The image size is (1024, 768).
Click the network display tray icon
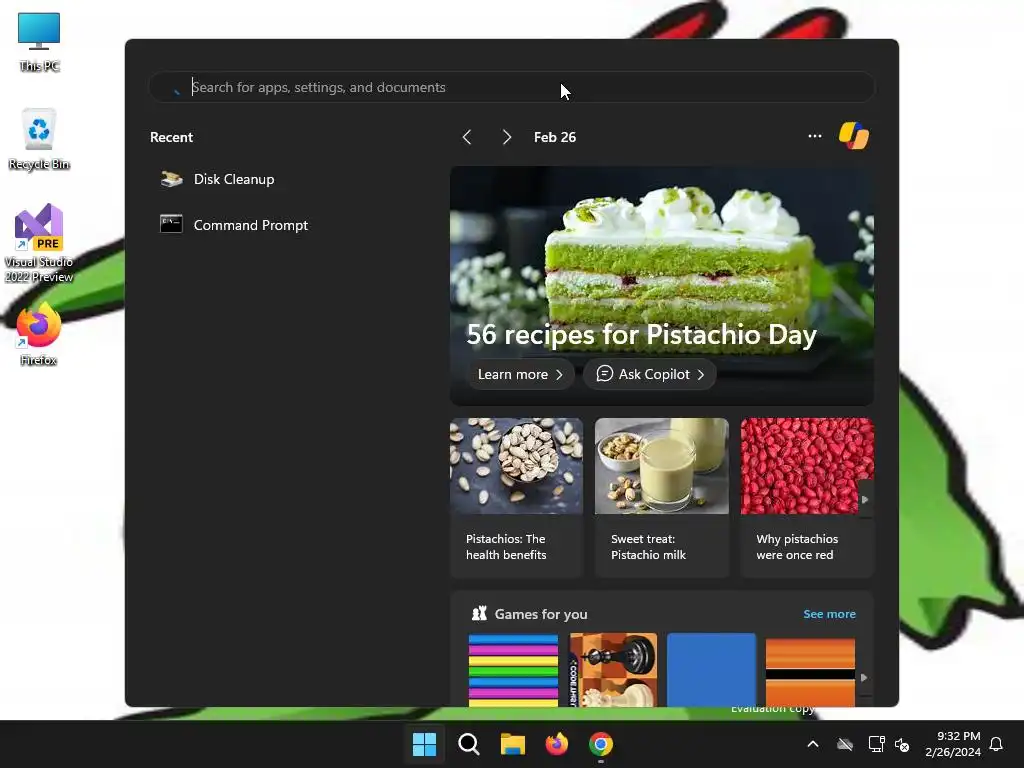(x=876, y=744)
